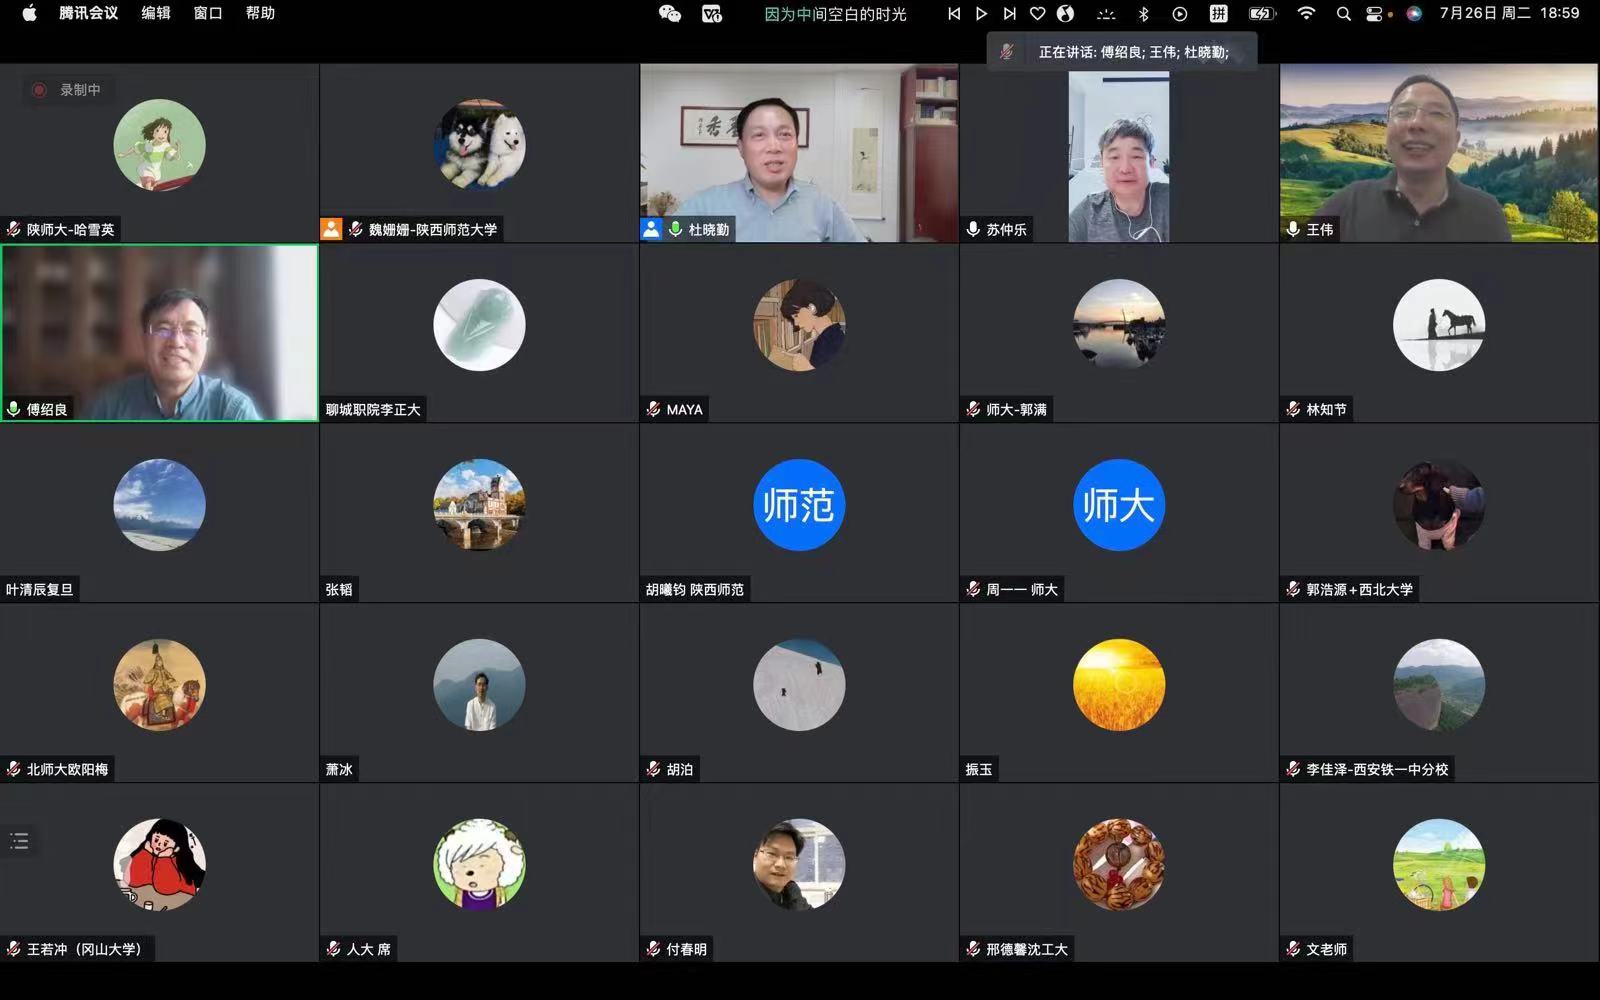Toggle the microphone icon beside 王伟

coord(1293,229)
